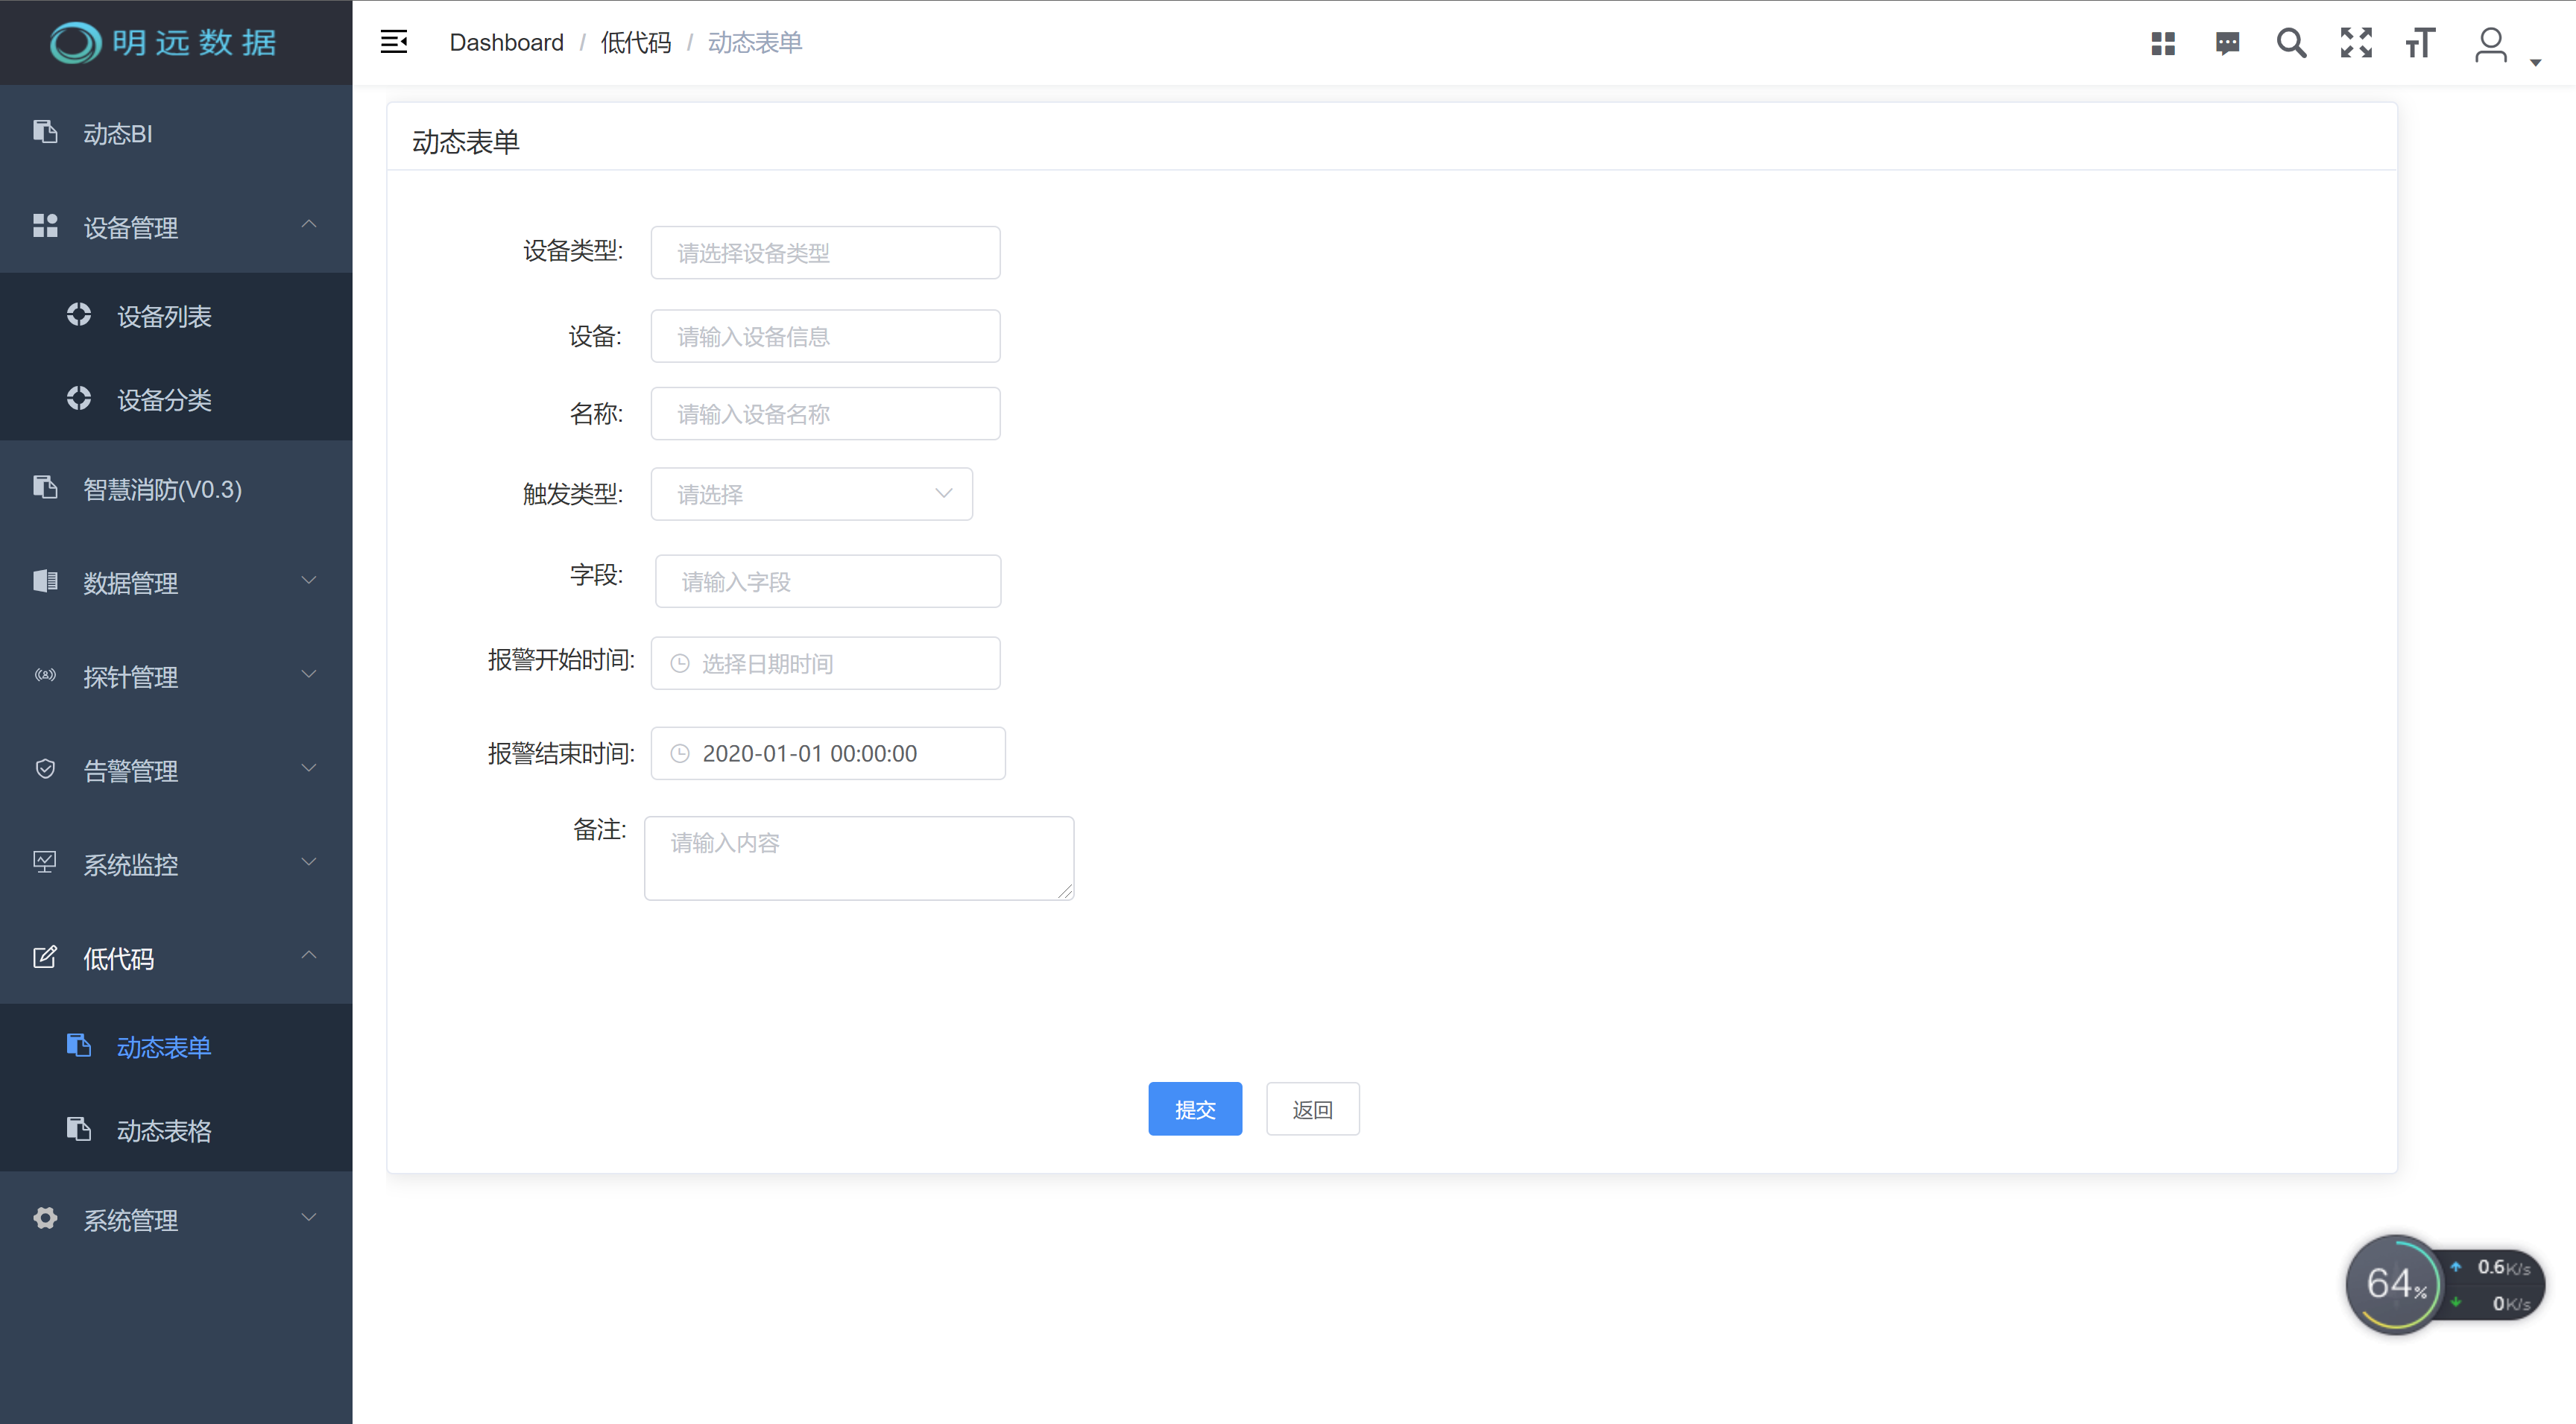
Task: Collapse the 低代码 menu chevron
Action: point(309,955)
